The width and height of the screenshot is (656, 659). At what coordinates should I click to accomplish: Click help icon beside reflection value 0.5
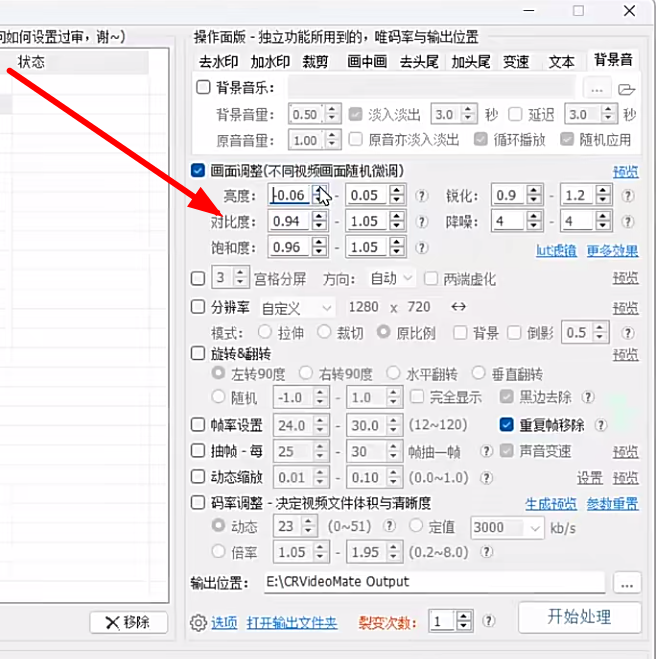click(627, 333)
